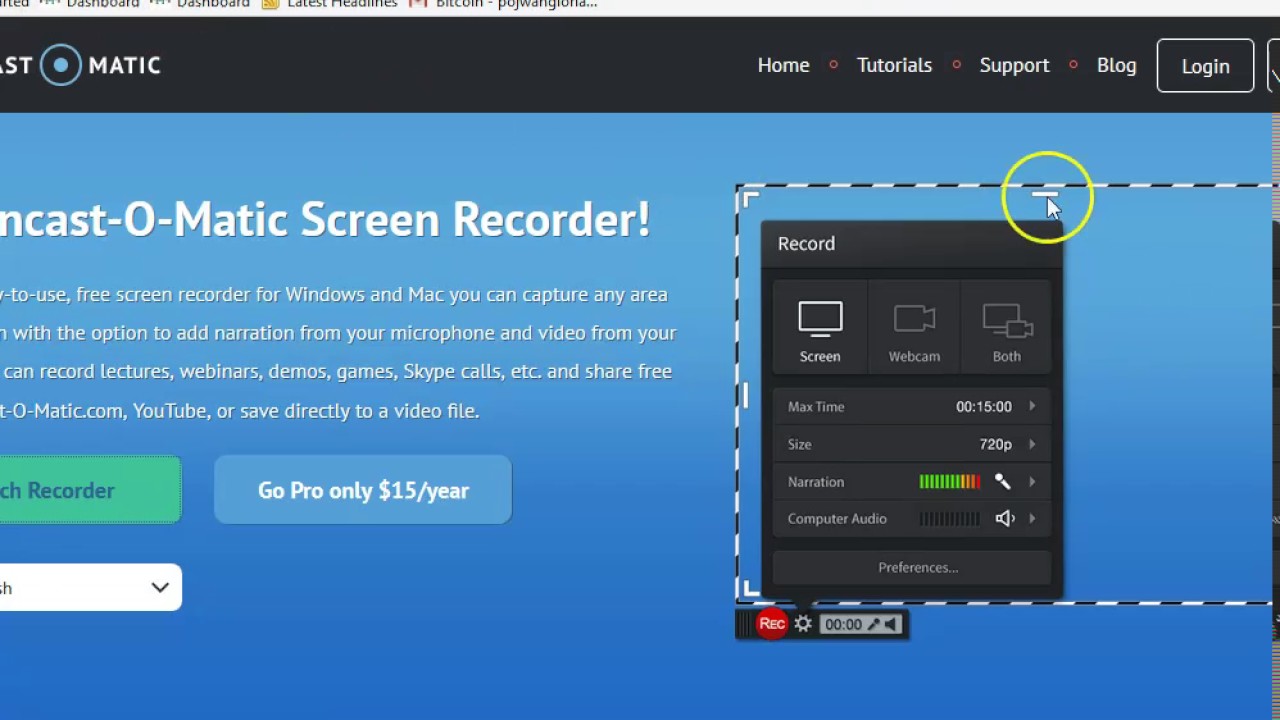Open the language dropdown chevron
1280x720 pixels.
click(x=160, y=588)
